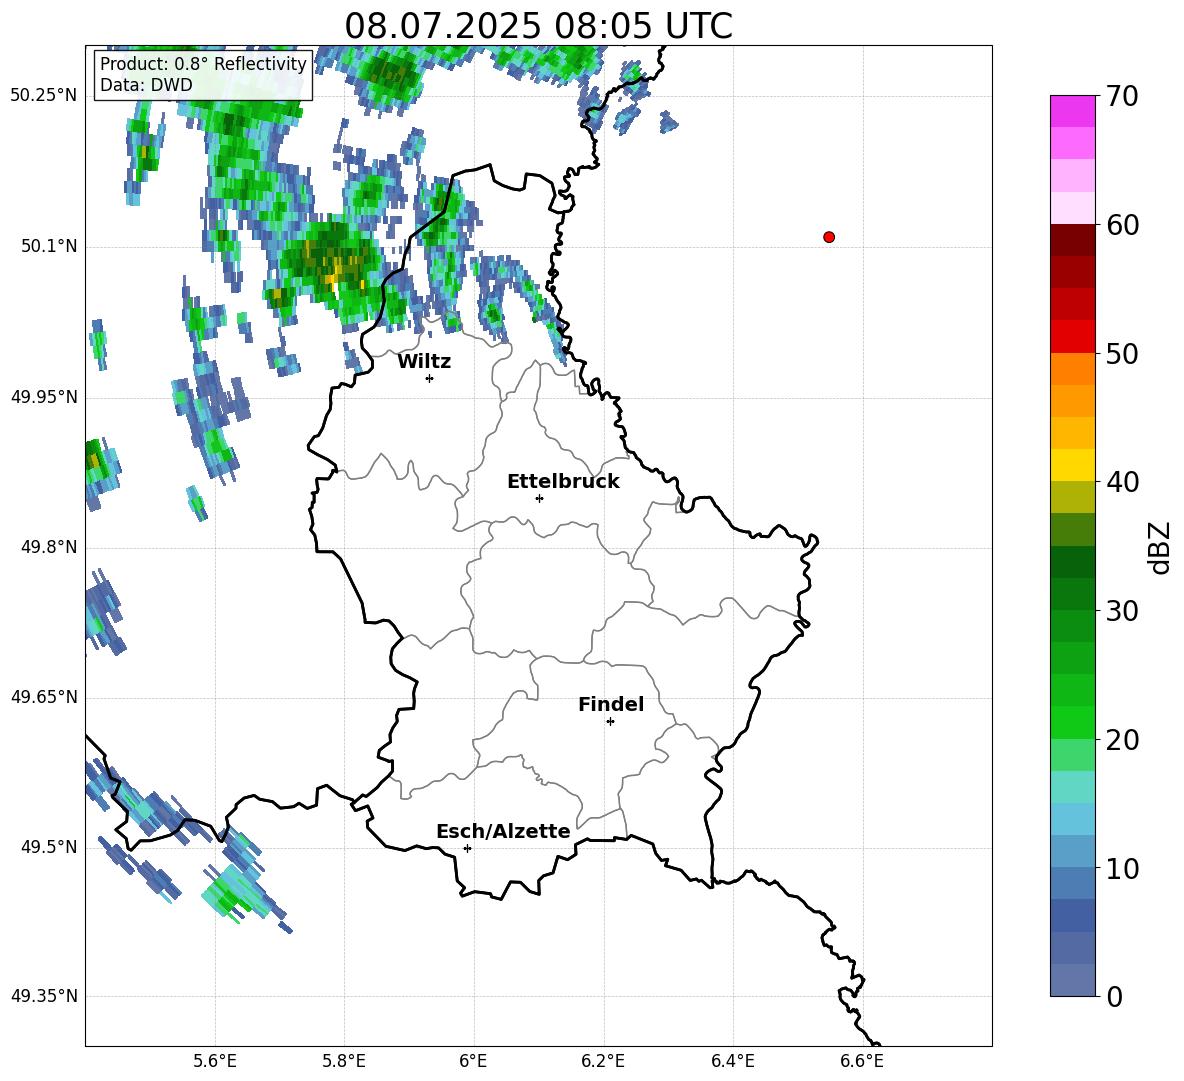The width and height of the screenshot is (1184, 1081).
Task: Click the 49.8°N latitude label
Action: (x=48, y=547)
